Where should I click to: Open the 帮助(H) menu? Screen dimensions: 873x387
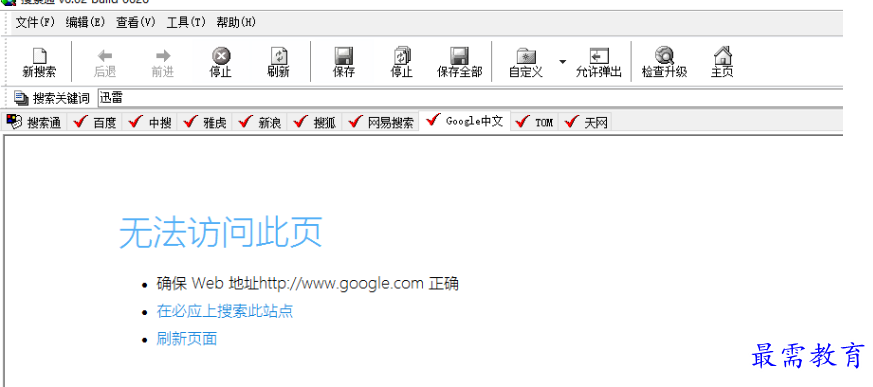(236, 23)
